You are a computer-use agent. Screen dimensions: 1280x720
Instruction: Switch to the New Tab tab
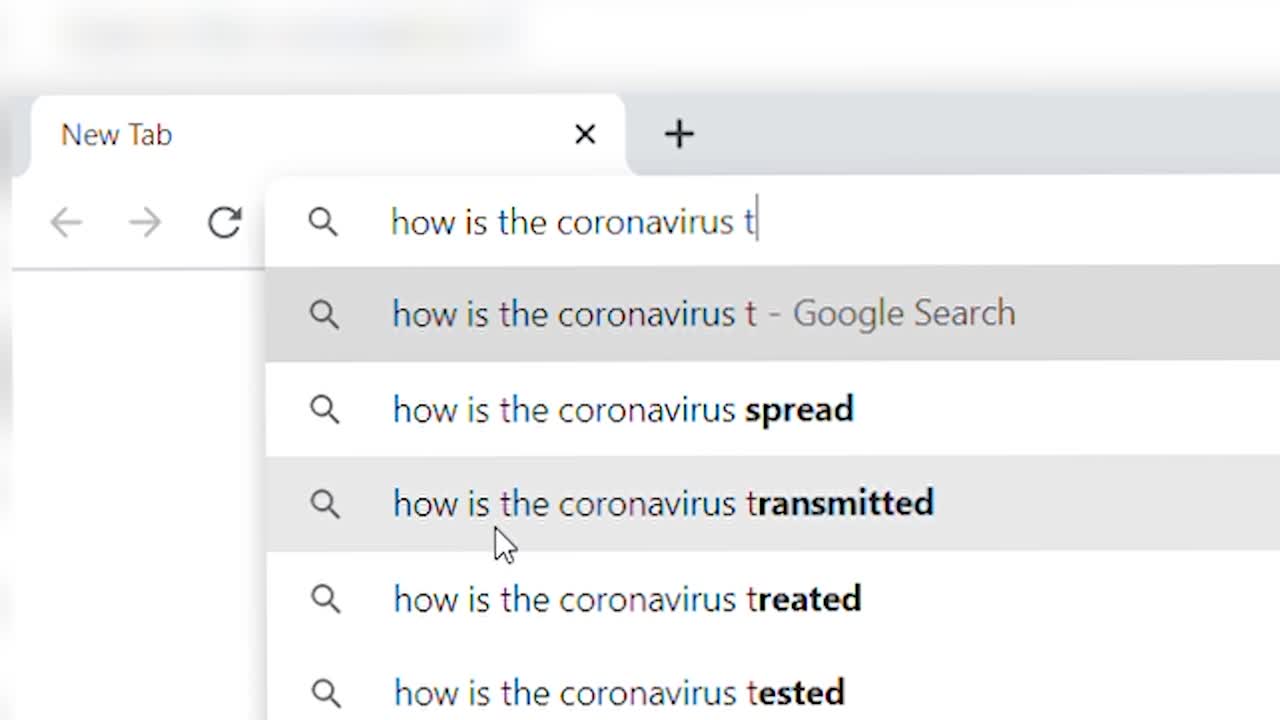pos(117,134)
